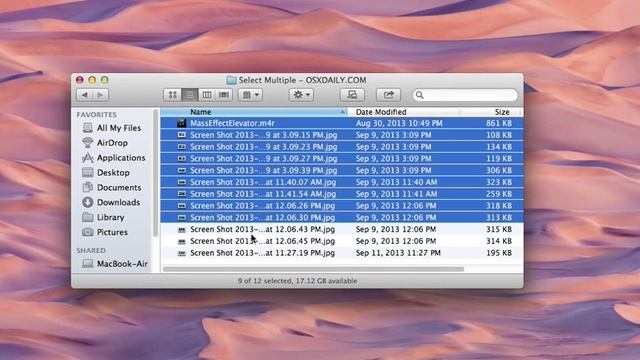Go back with the left arrow button

[84, 95]
